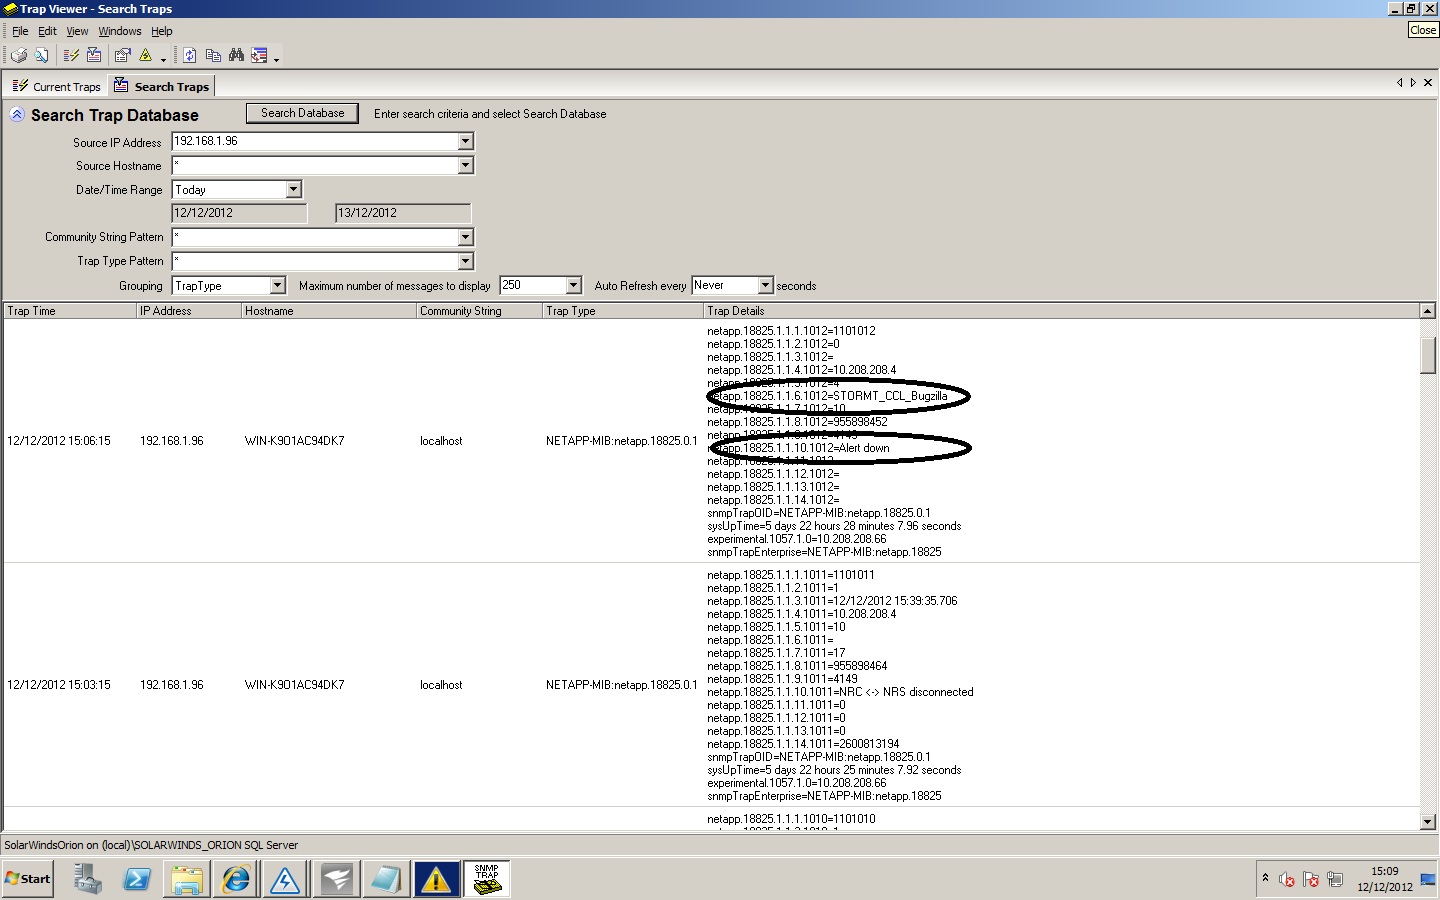Viewport: 1440px width, 900px height.
Task: Open the Source IP Address dropdown
Action: [x=465, y=141]
